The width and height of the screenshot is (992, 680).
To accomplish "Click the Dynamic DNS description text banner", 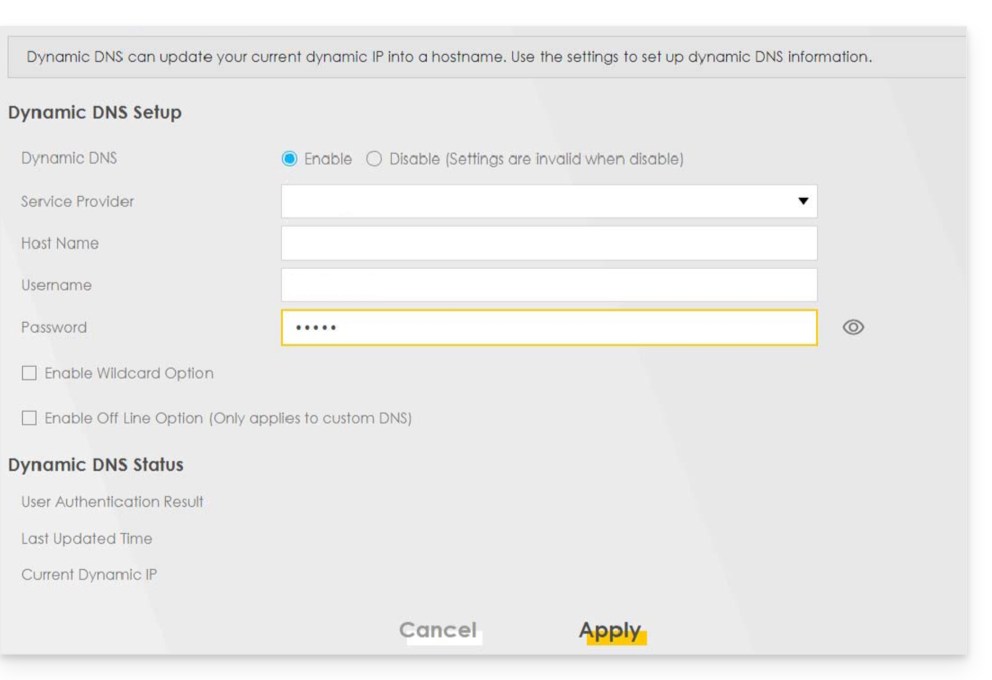I will coord(487,57).
